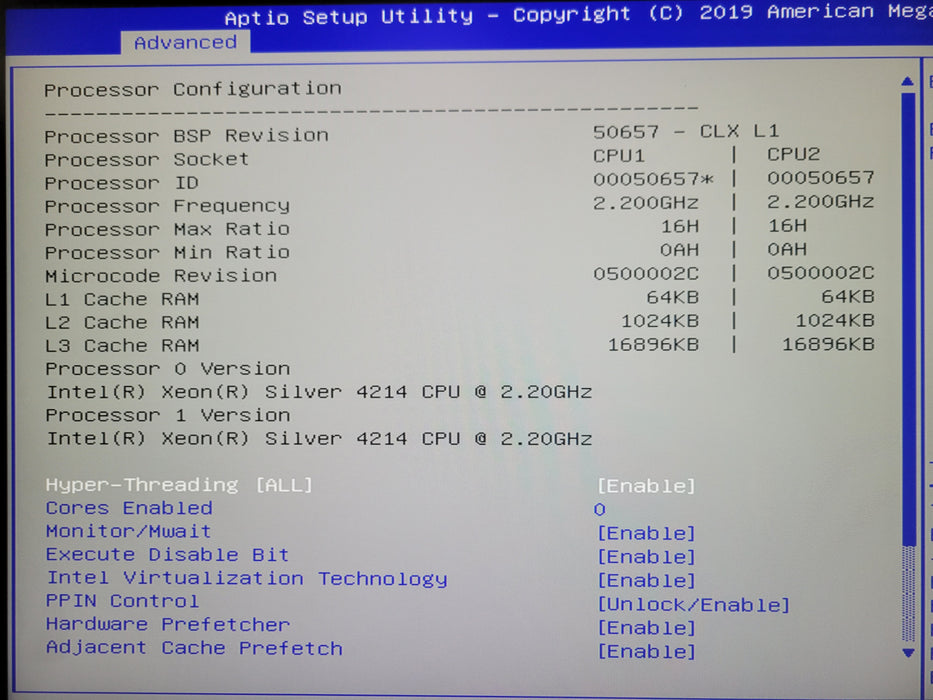Screen dimensions: 933x700
Task: Click CPU1 L3 cache value 16896KB
Action: pyautogui.click(x=653, y=345)
